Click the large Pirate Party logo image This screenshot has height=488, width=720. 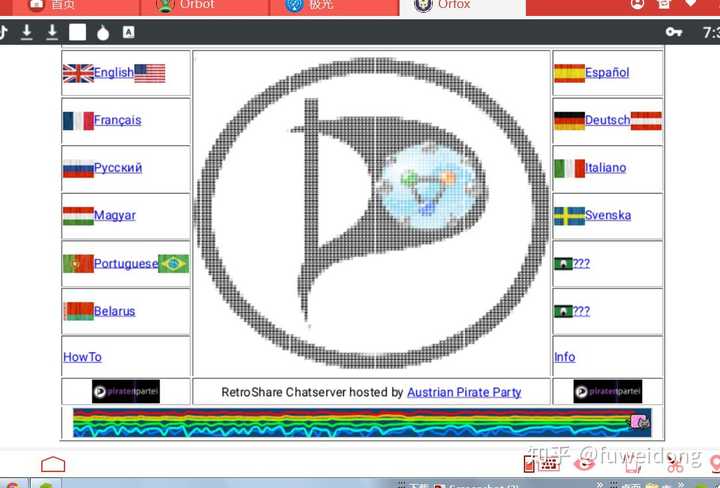point(371,213)
